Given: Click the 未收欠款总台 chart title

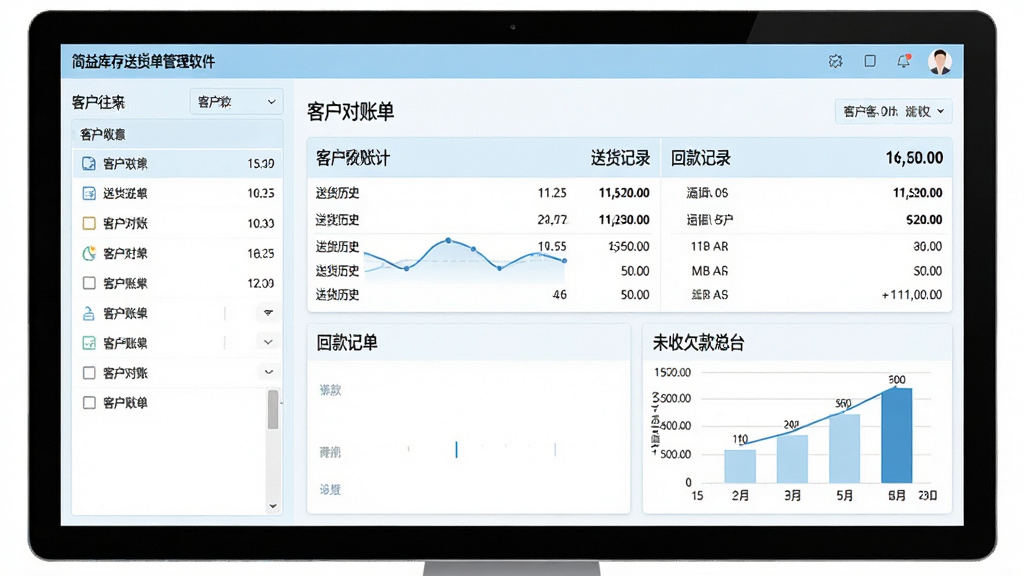Looking at the screenshot, I should pos(699,343).
